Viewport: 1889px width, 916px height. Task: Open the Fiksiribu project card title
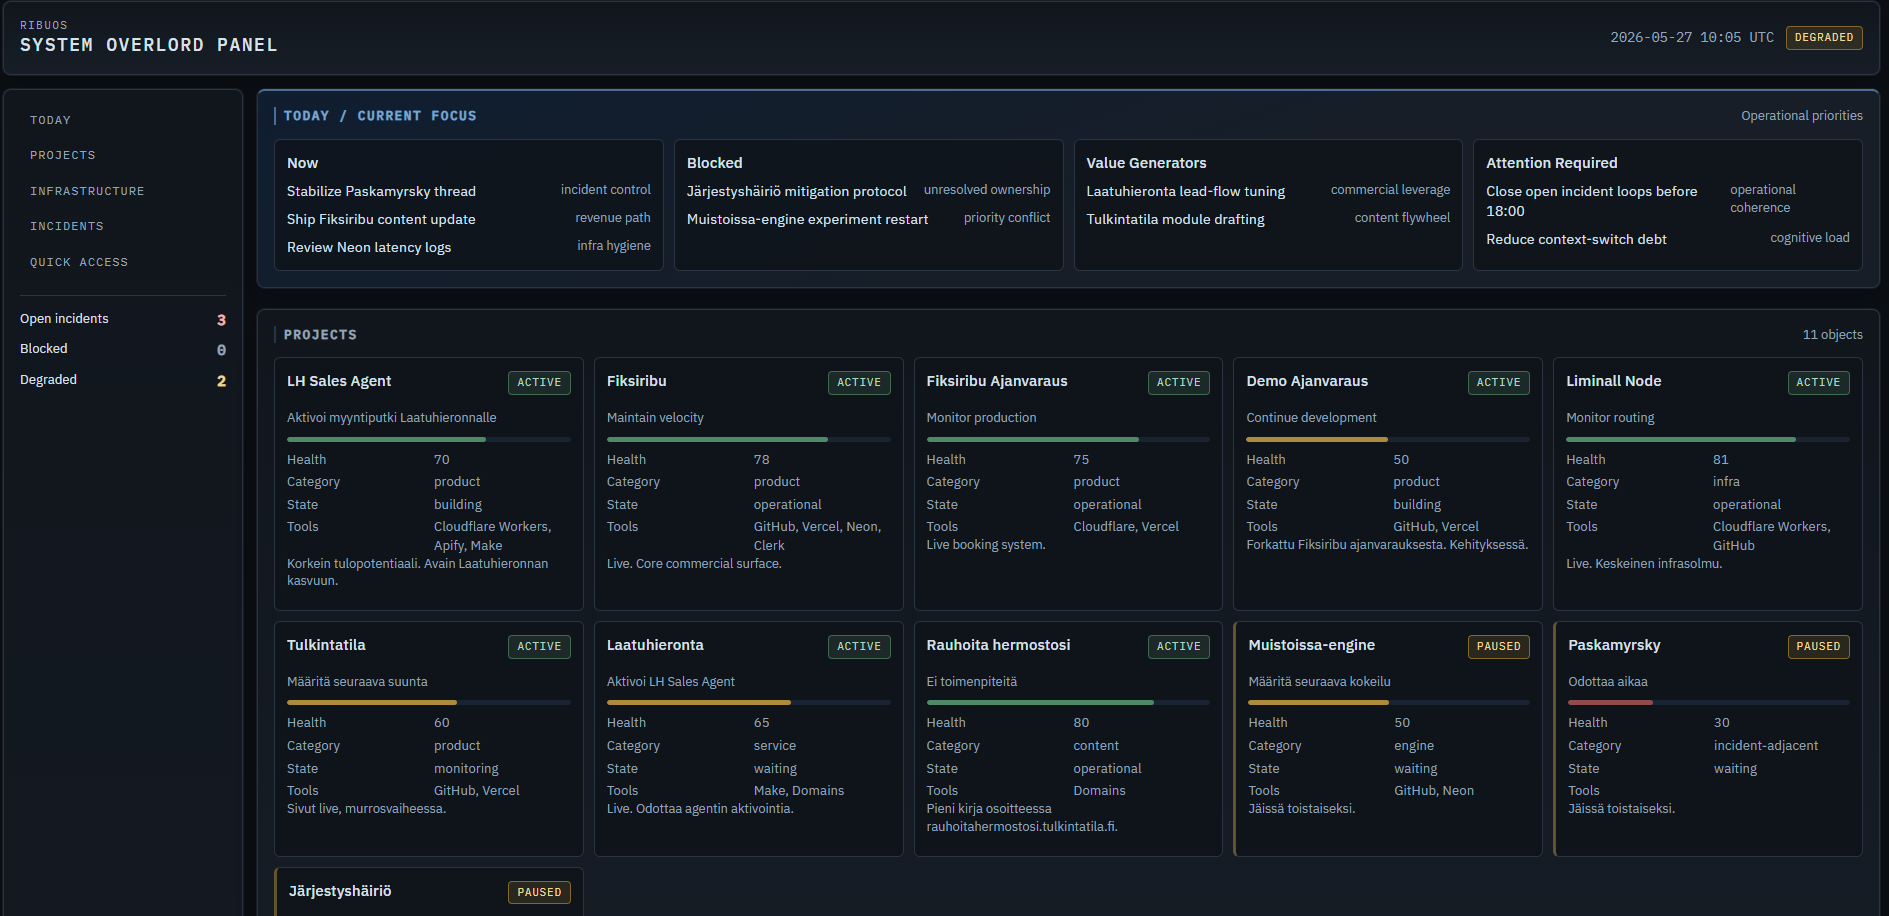coord(636,381)
